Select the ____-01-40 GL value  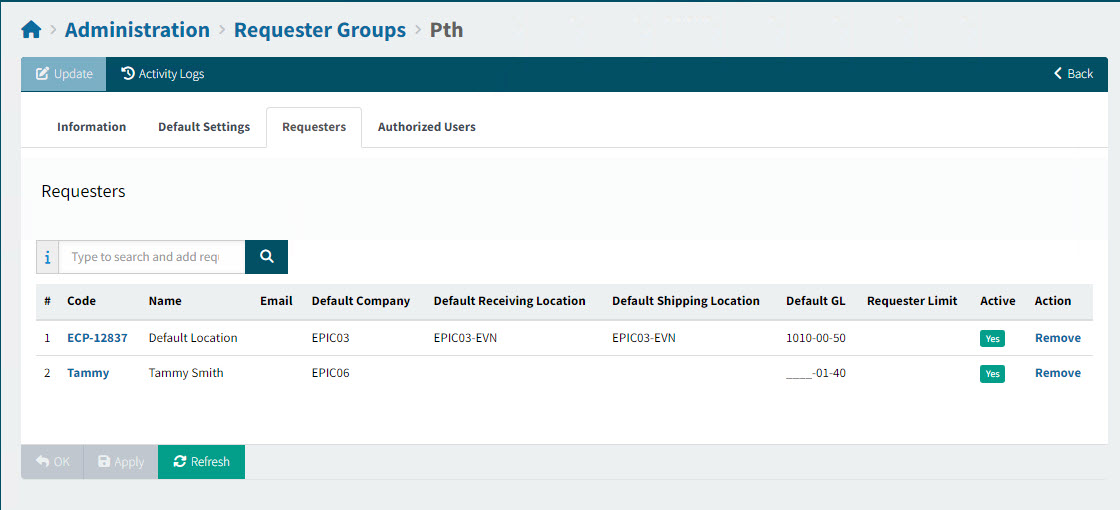coord(816,373)
